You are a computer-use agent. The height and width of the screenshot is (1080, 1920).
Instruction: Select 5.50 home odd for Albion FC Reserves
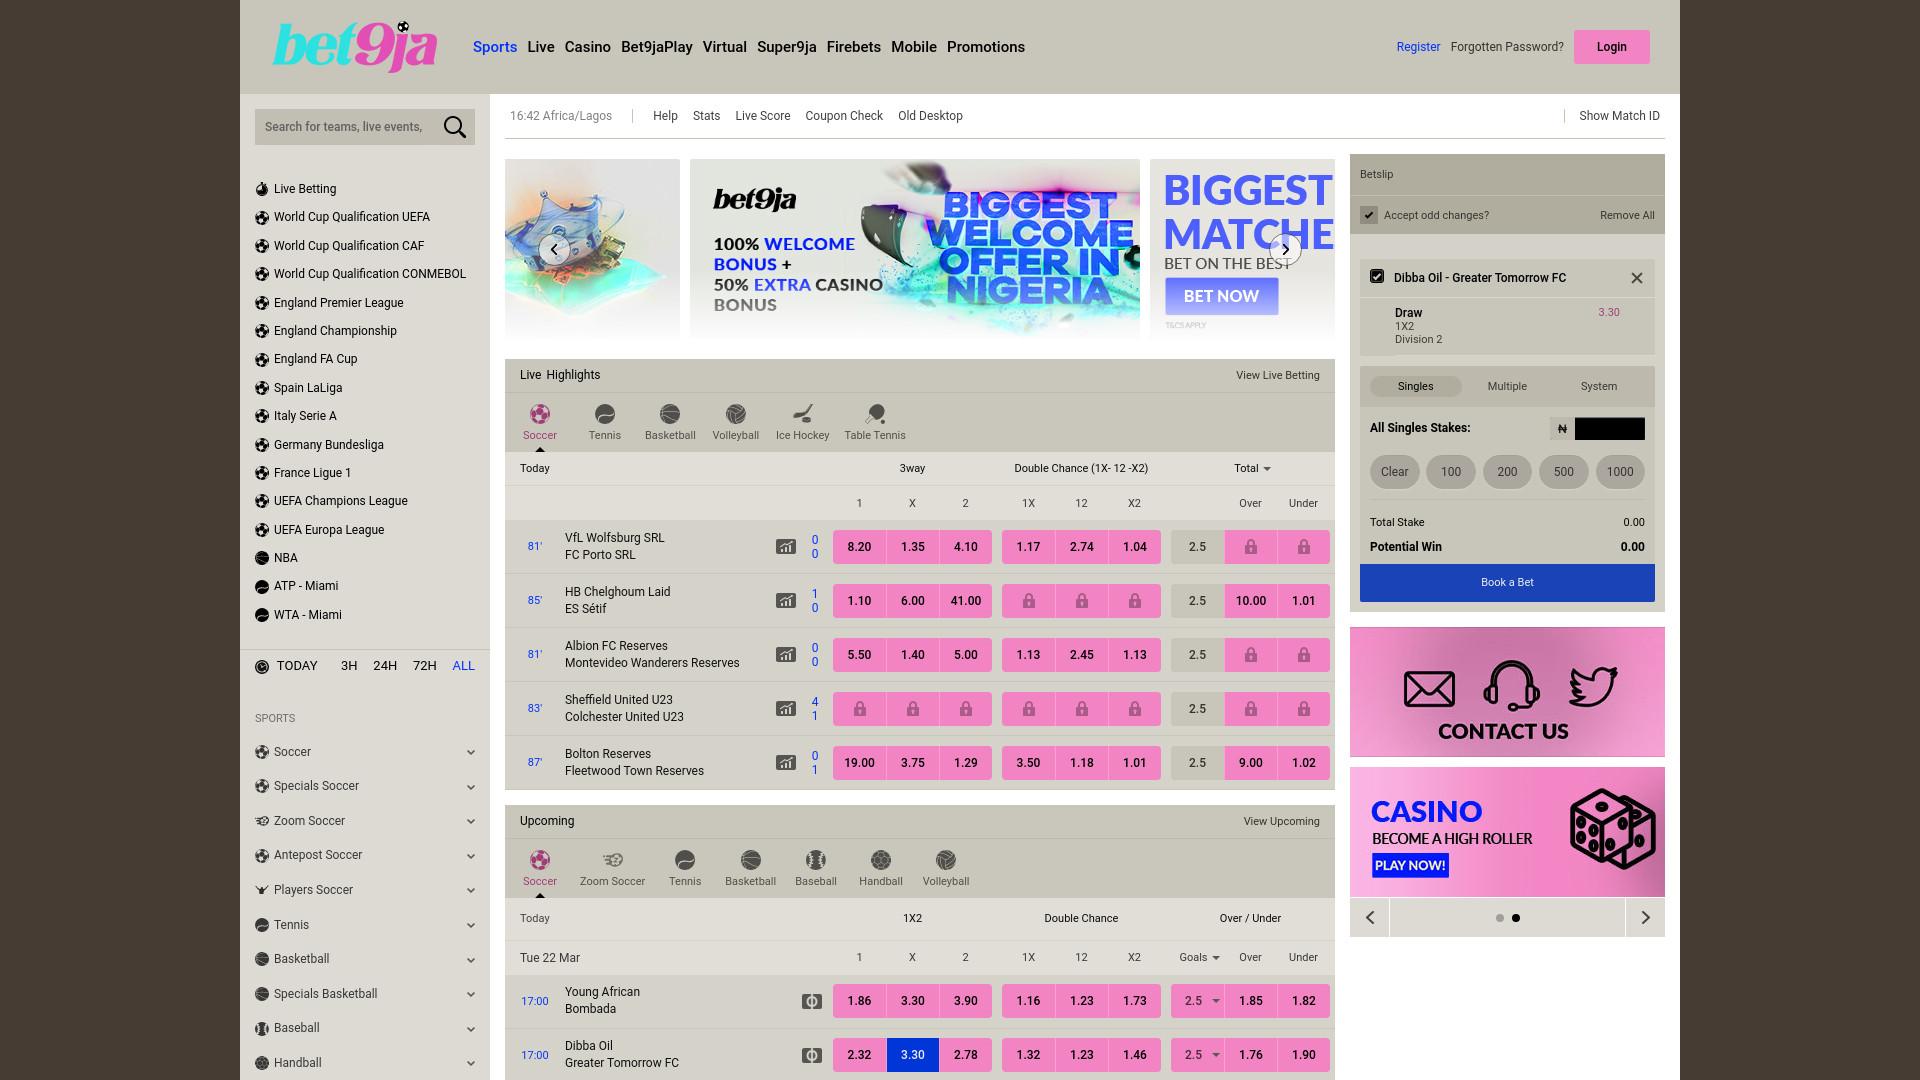pyautogui.click(x=859, y=655)
